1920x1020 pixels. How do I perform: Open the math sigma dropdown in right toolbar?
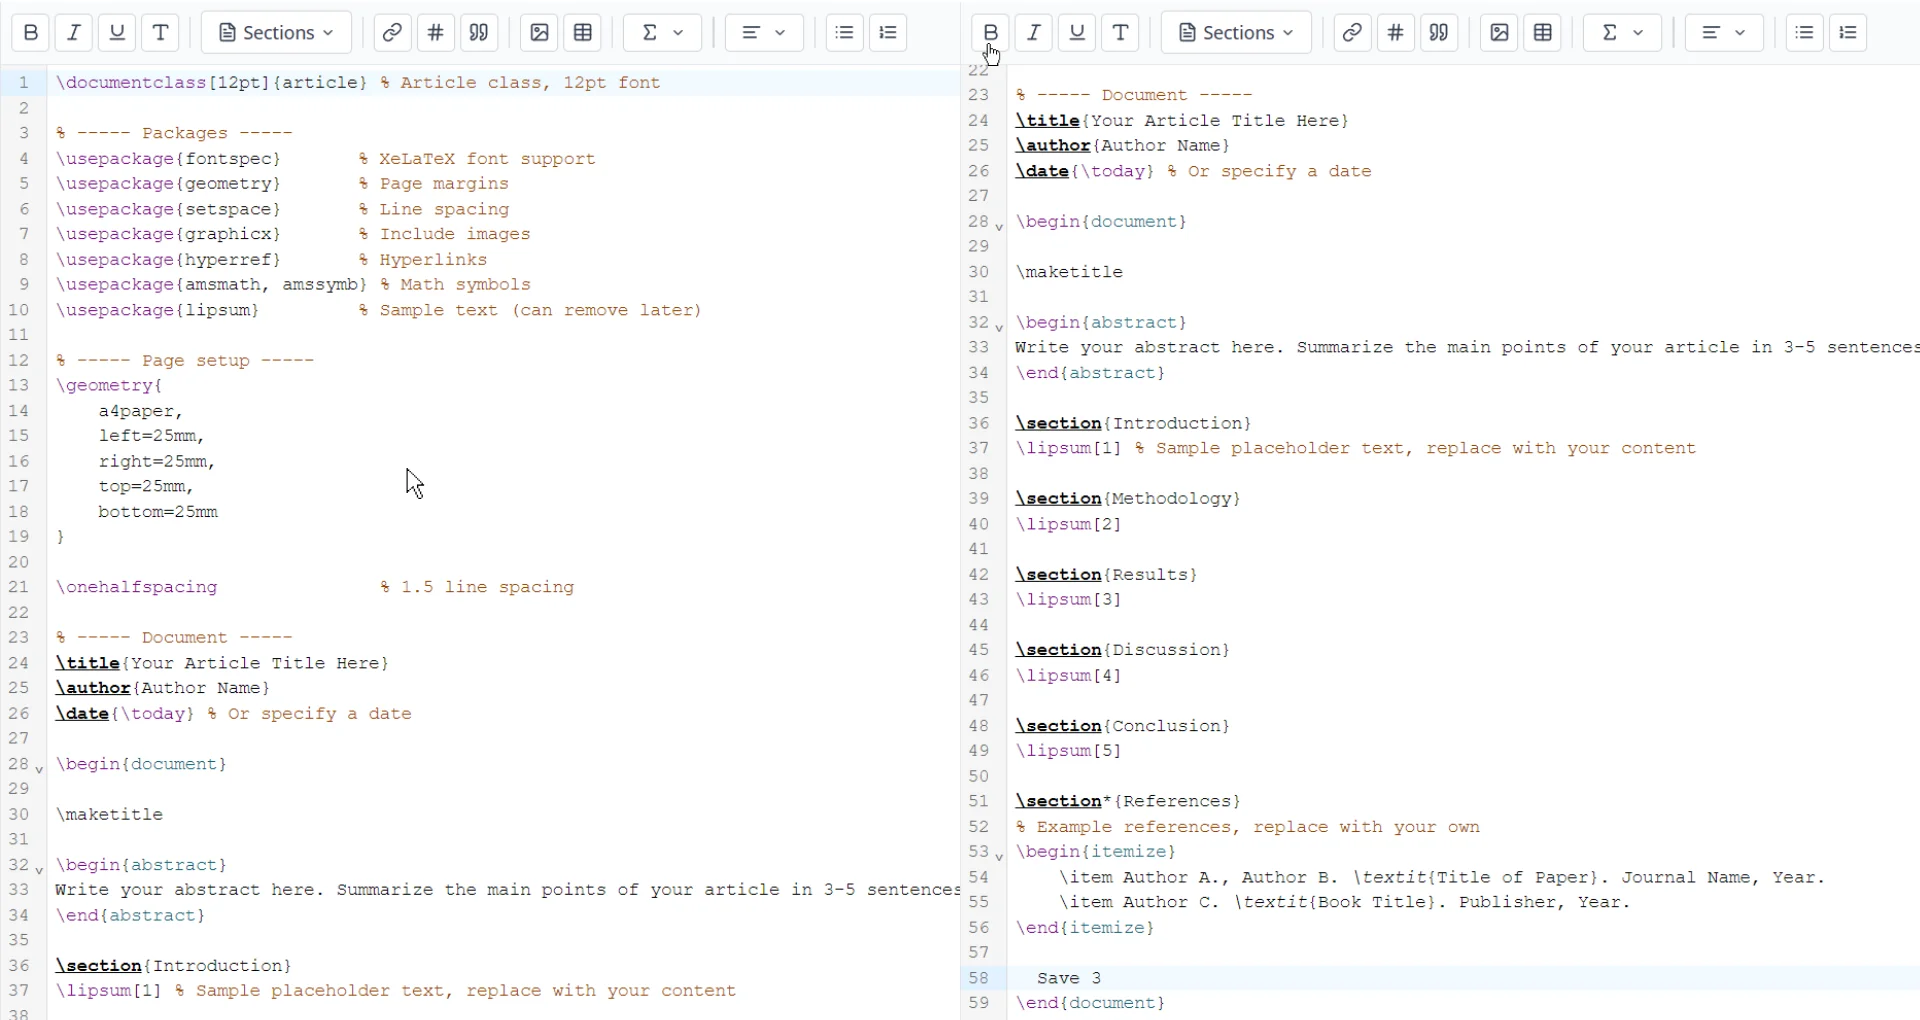[1622, 33]
